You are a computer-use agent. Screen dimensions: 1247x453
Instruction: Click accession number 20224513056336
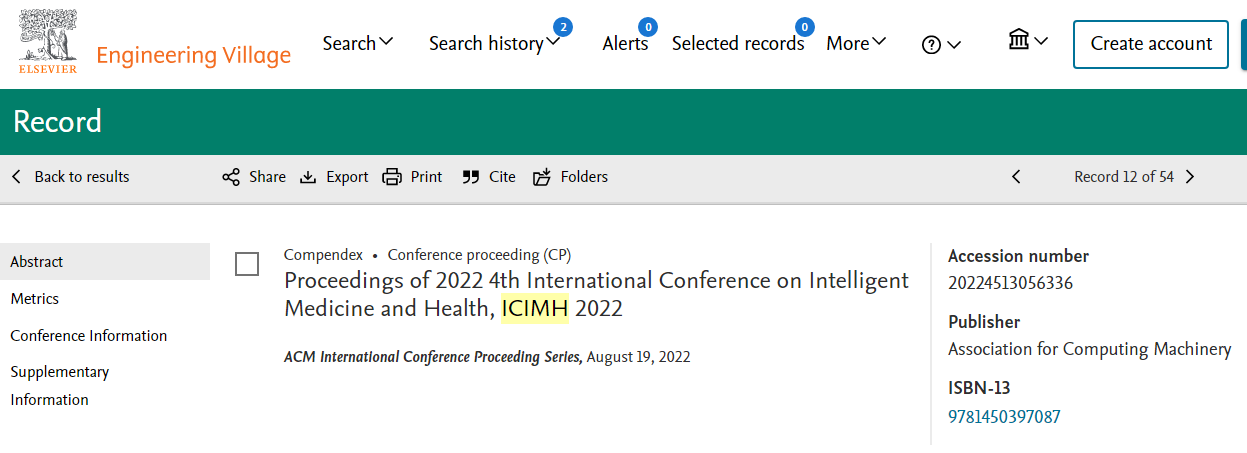[1010, 283]
